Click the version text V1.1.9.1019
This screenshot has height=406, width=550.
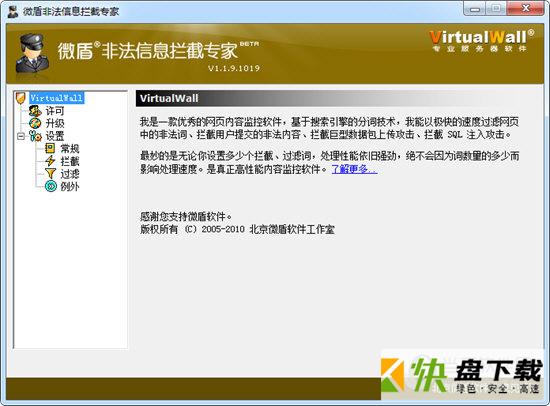234,68
